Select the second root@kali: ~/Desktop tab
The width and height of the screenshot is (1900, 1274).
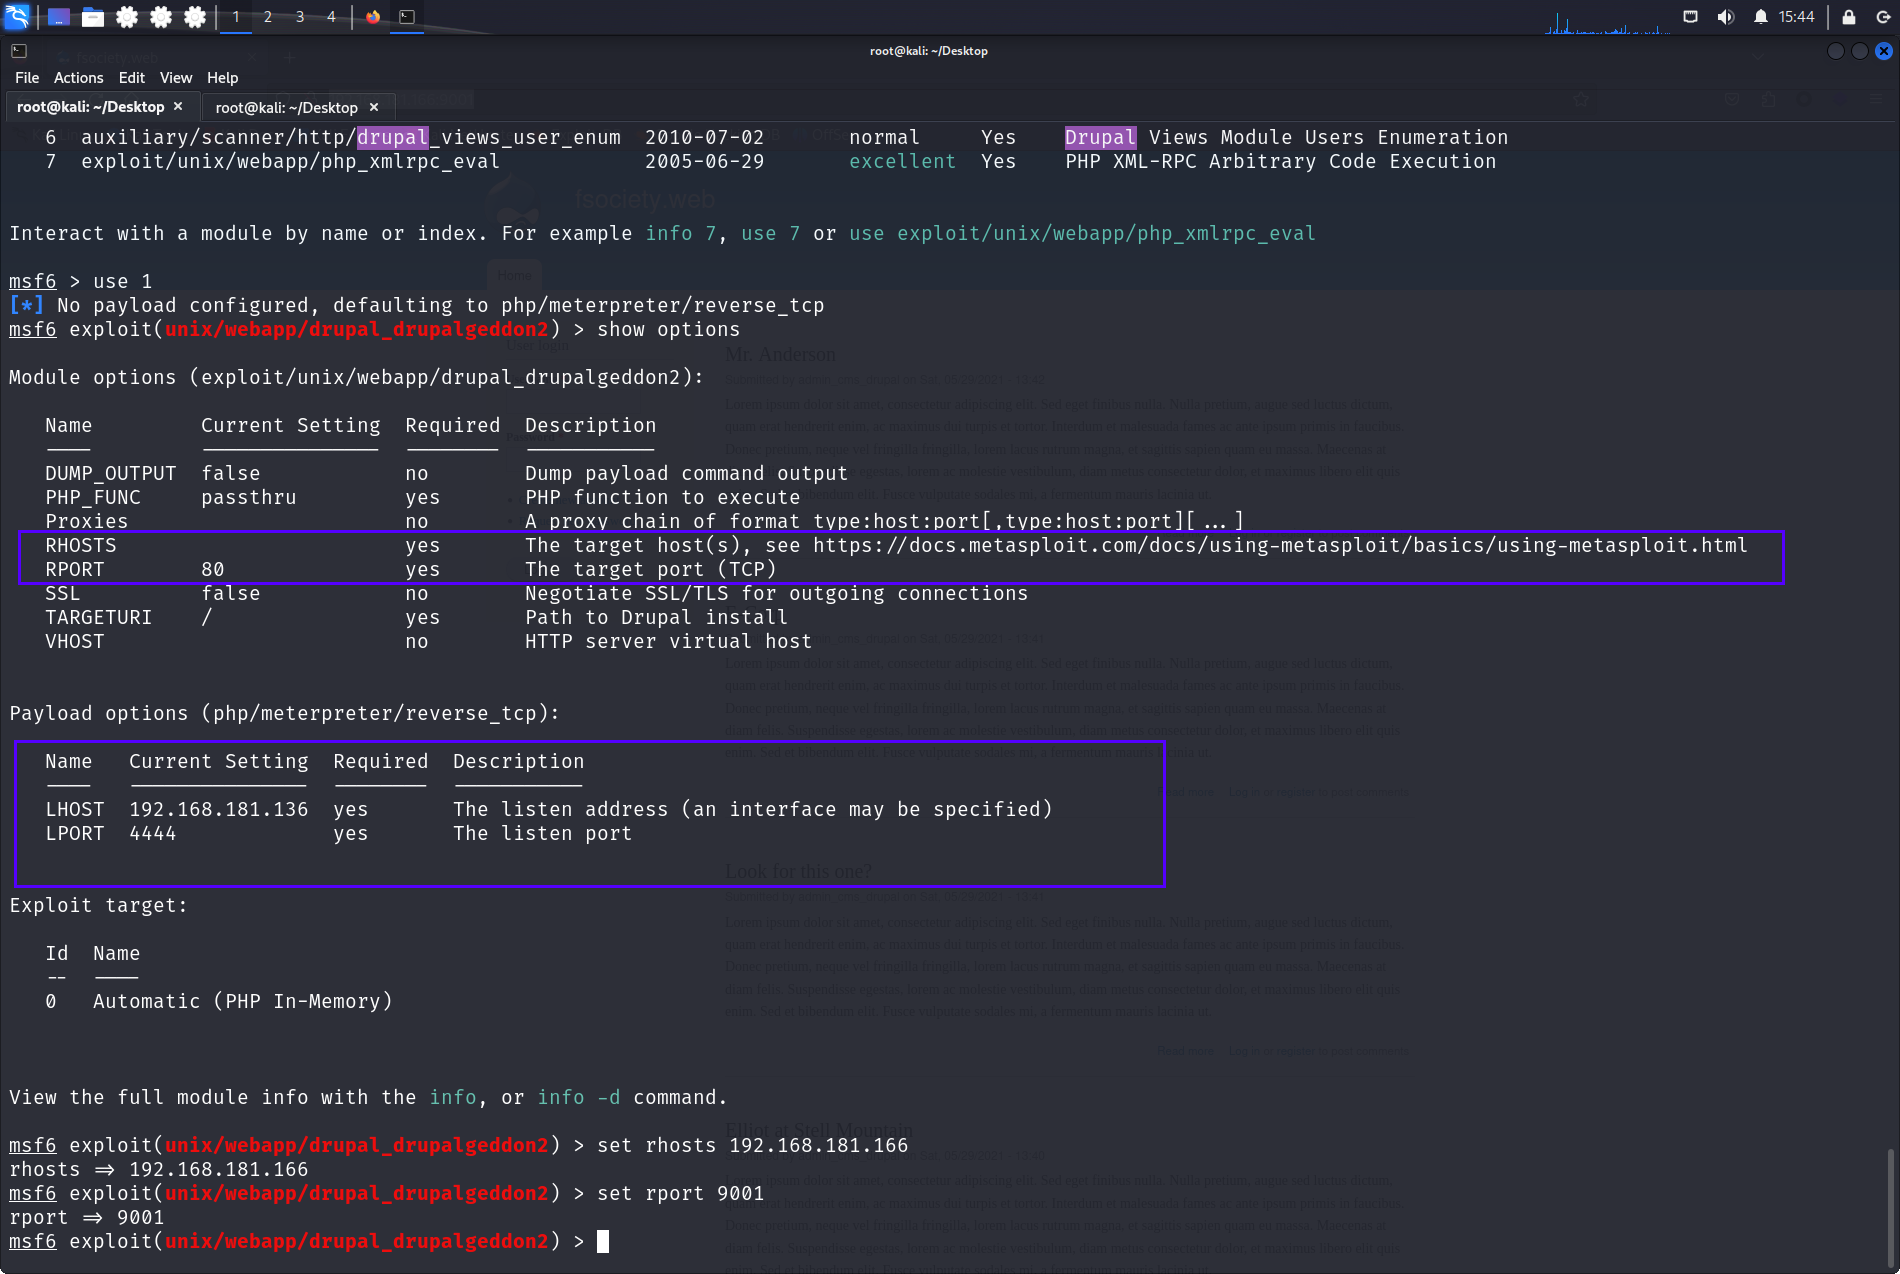point(297,107)
